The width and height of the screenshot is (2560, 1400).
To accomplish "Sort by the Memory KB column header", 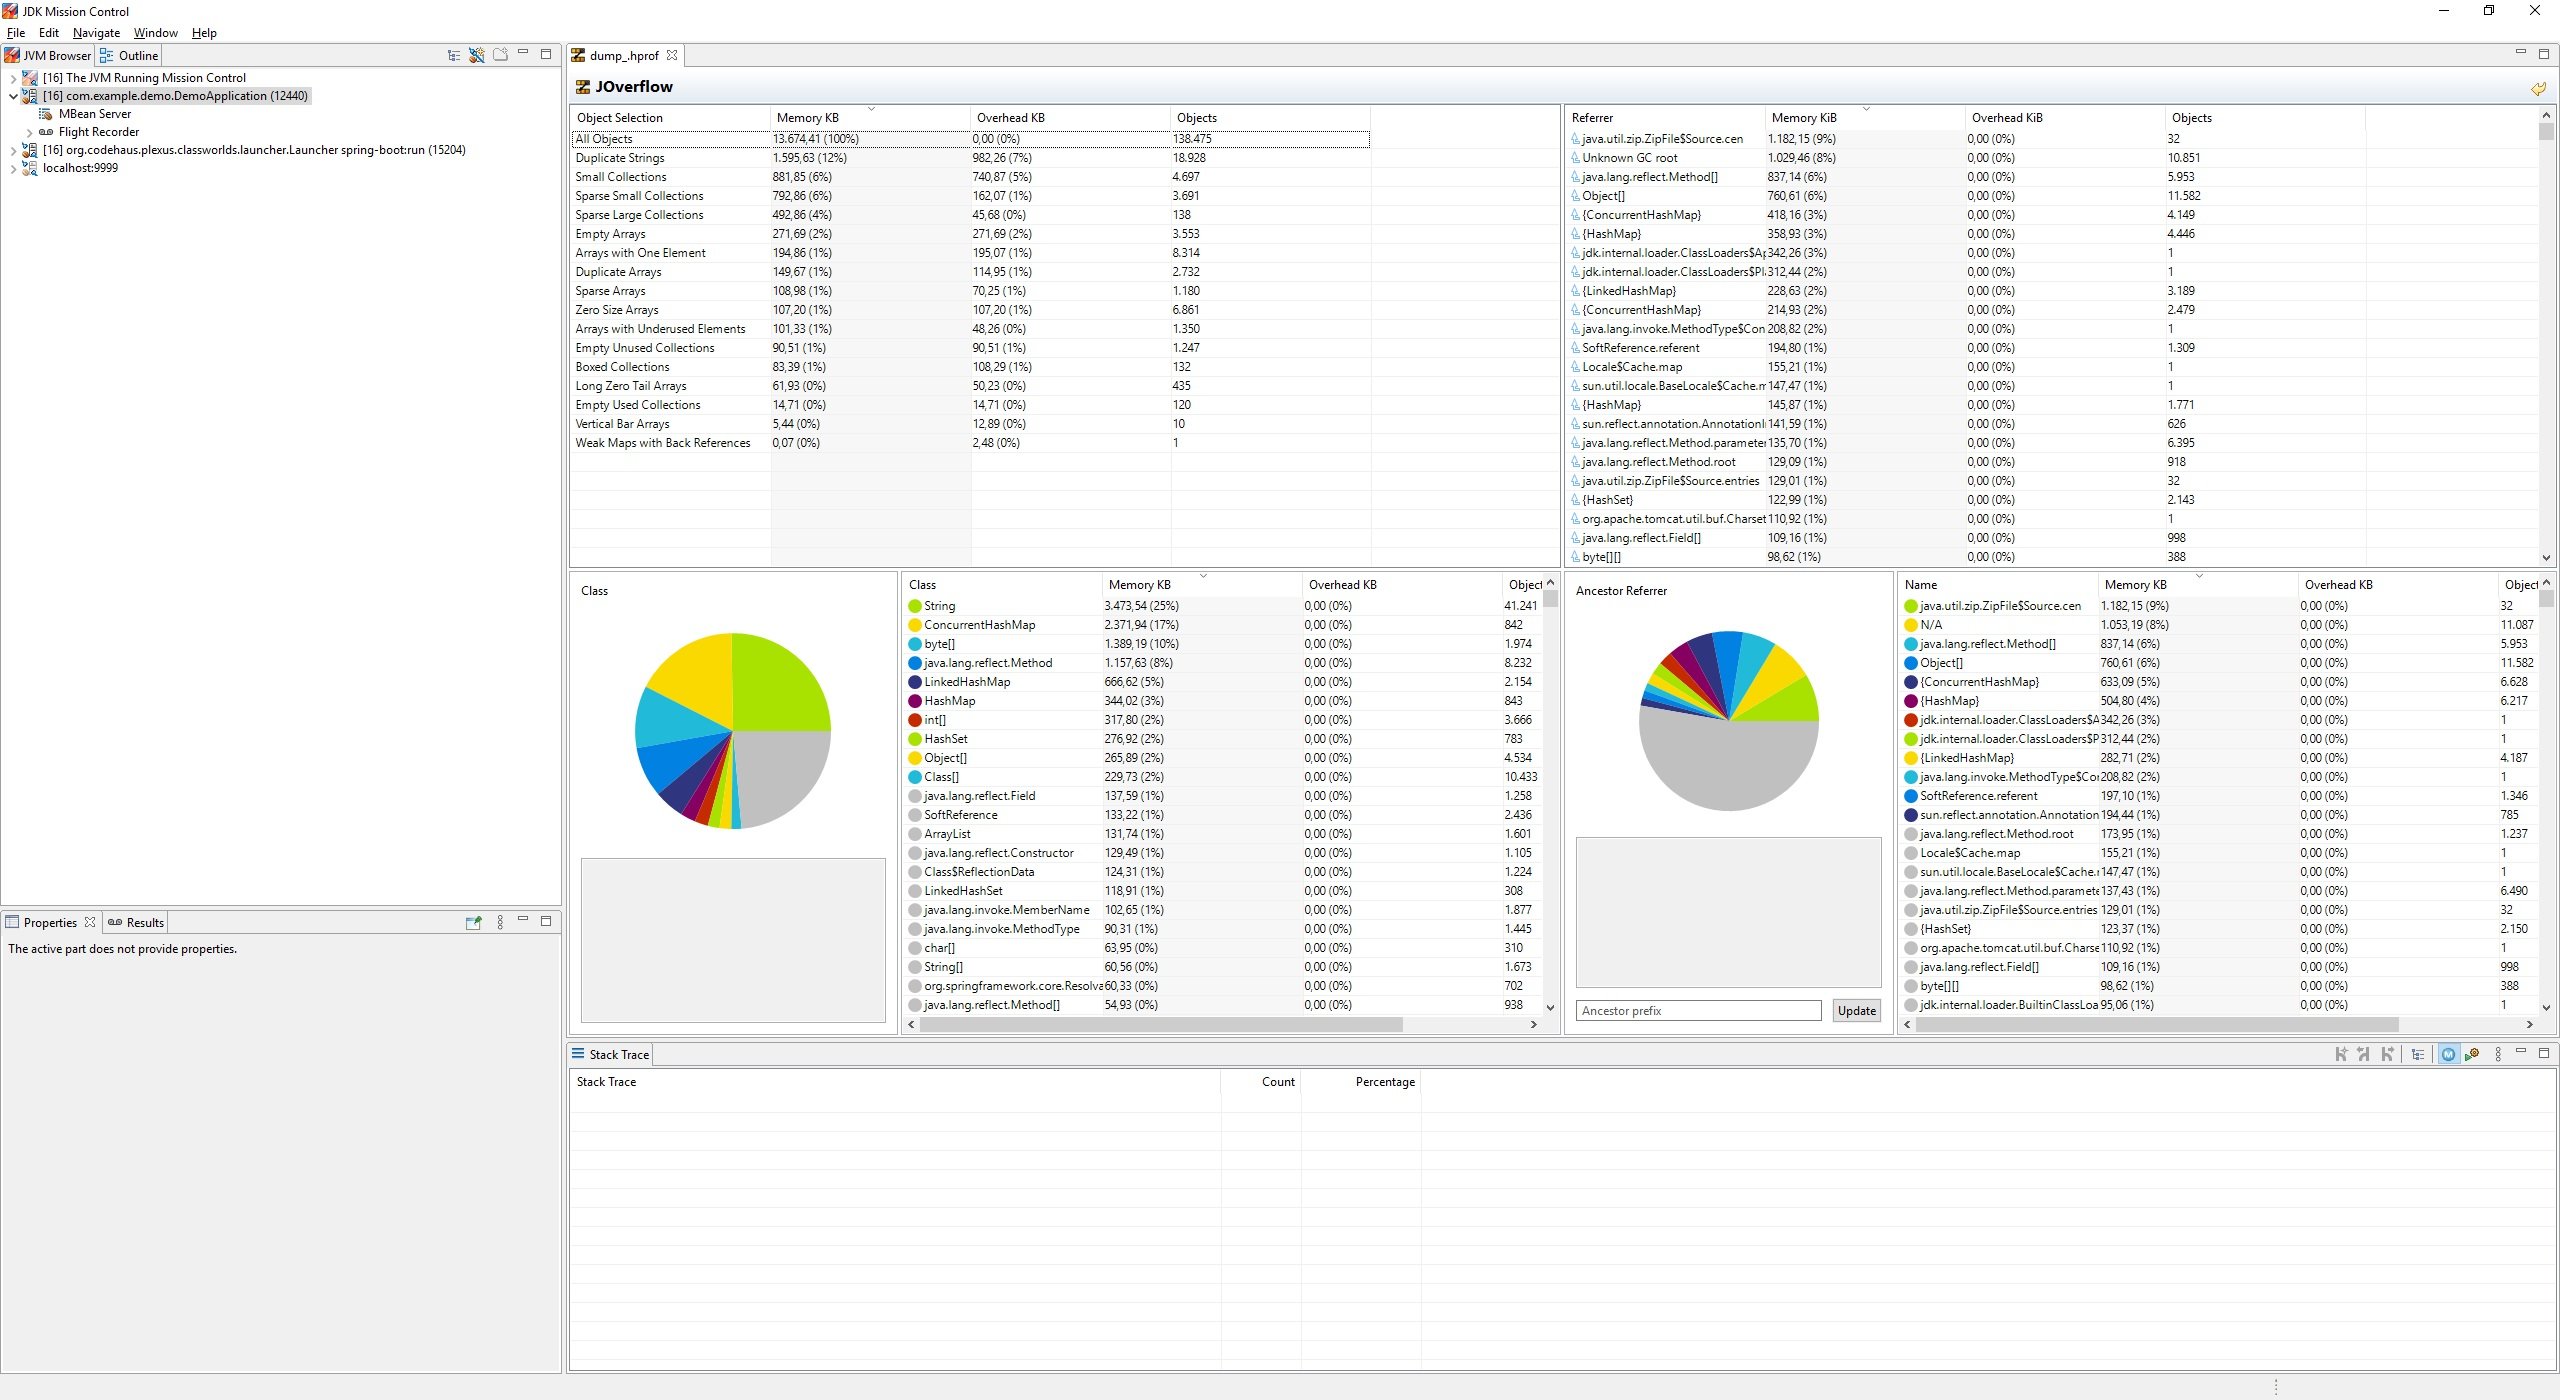I will pyautogui.click(x=806, y=117).
